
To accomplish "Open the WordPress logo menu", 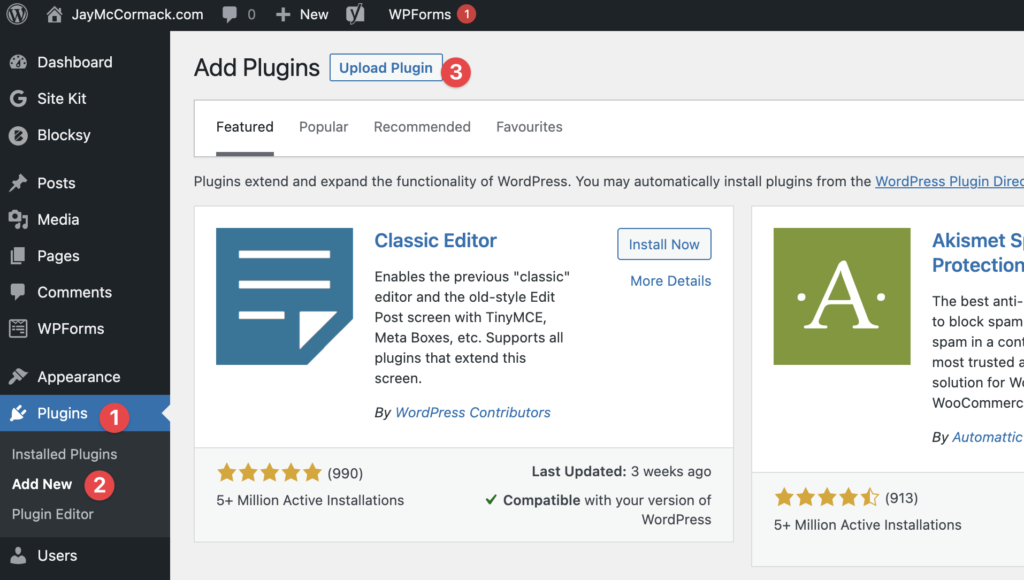I will tap(17, 14).
